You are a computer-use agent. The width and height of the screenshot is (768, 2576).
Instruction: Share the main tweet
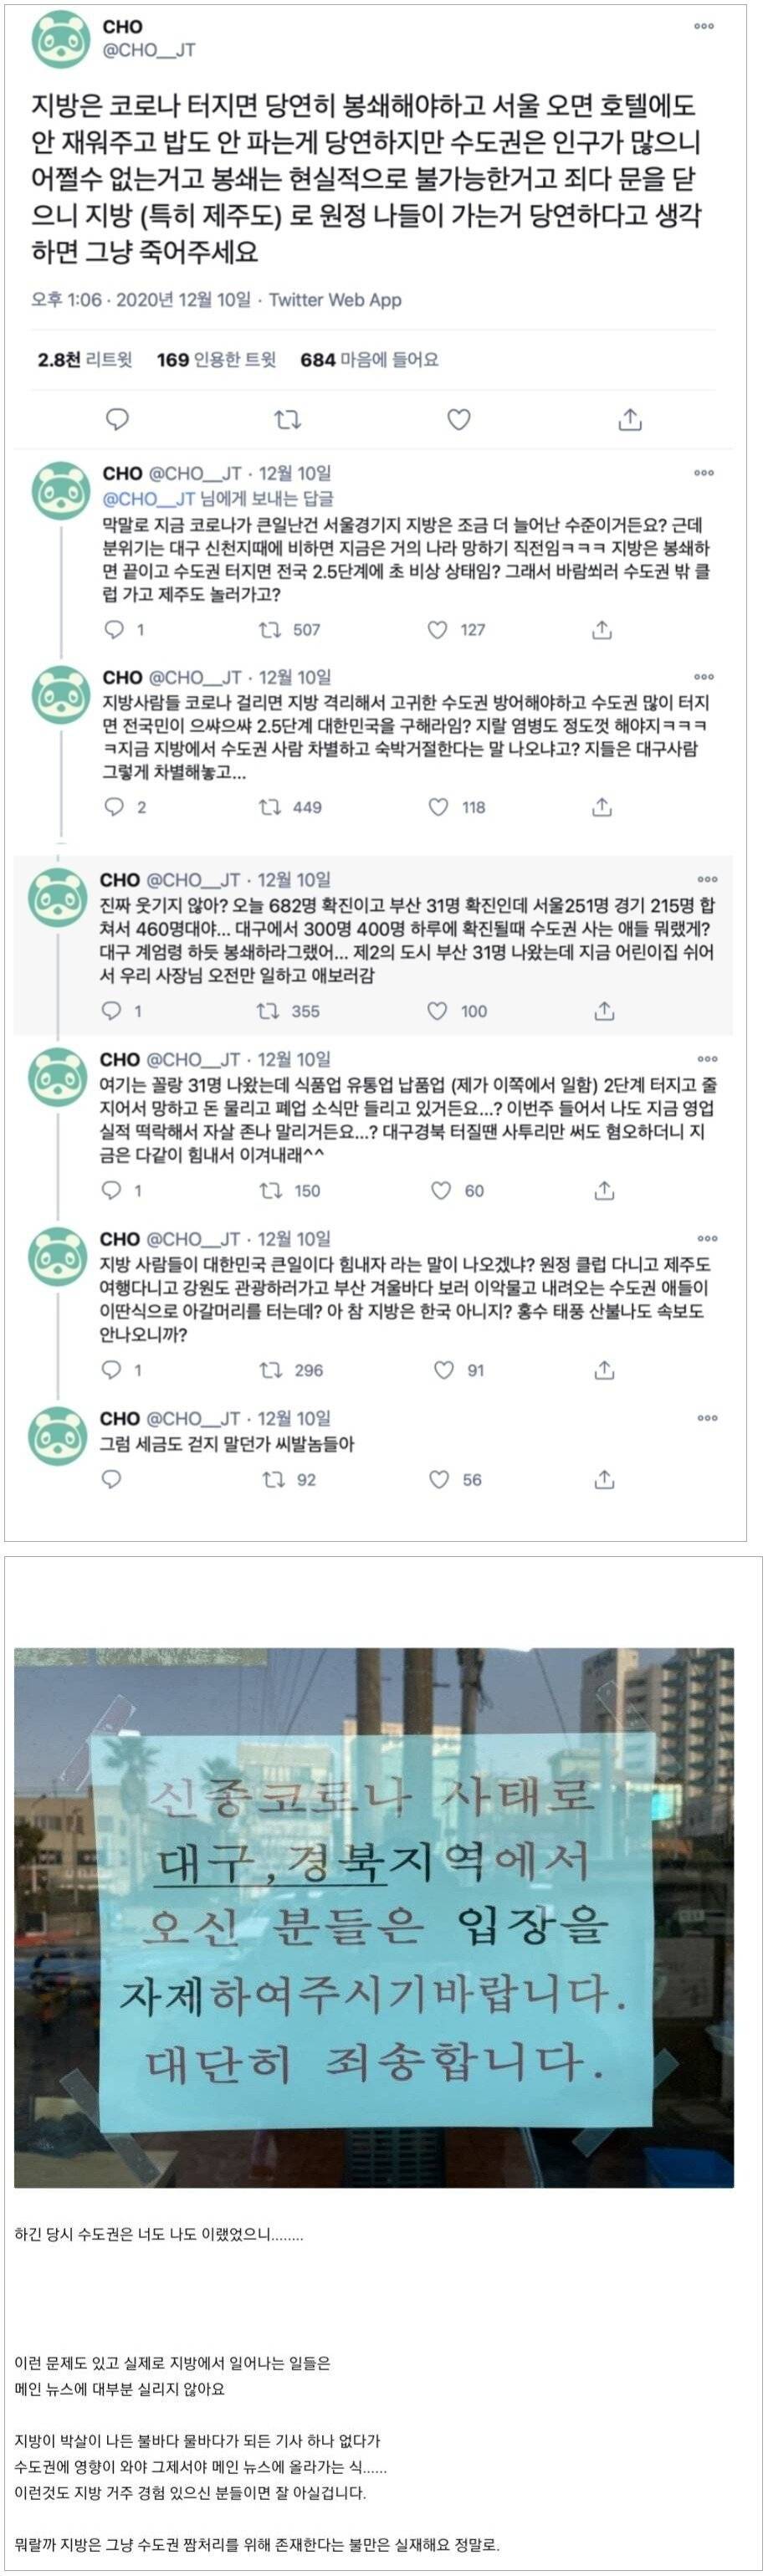point(629,420)
